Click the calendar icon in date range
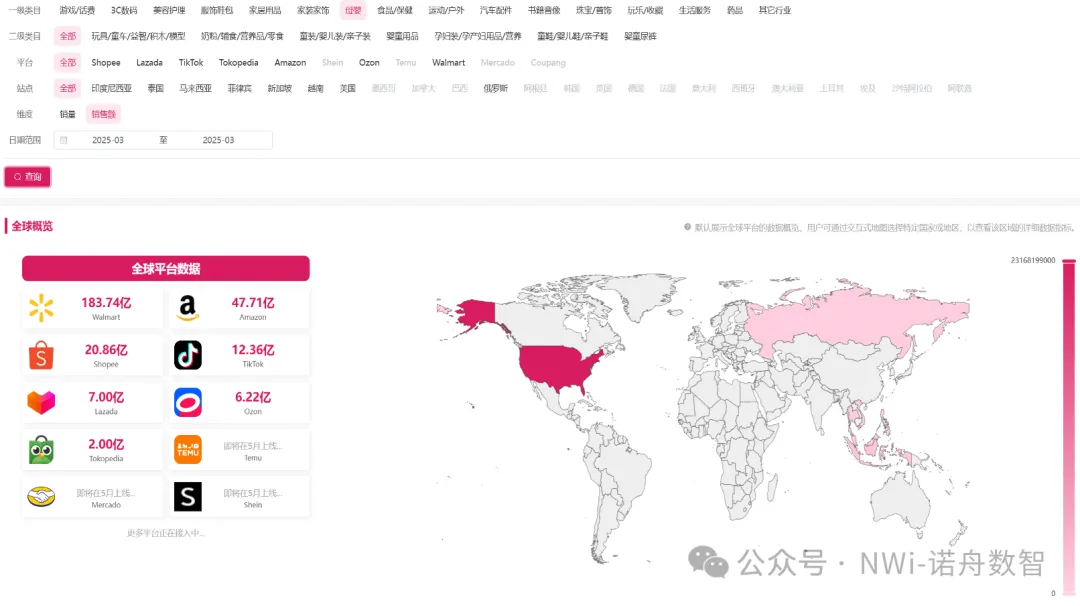Image resolution: width=1080 pixels, height=606 pixels. (x=64, y=140)
